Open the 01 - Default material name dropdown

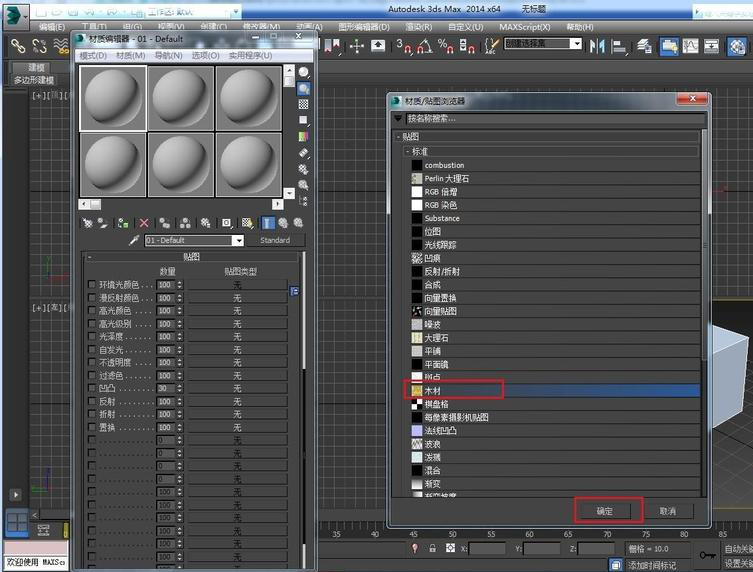pos(238,241)
